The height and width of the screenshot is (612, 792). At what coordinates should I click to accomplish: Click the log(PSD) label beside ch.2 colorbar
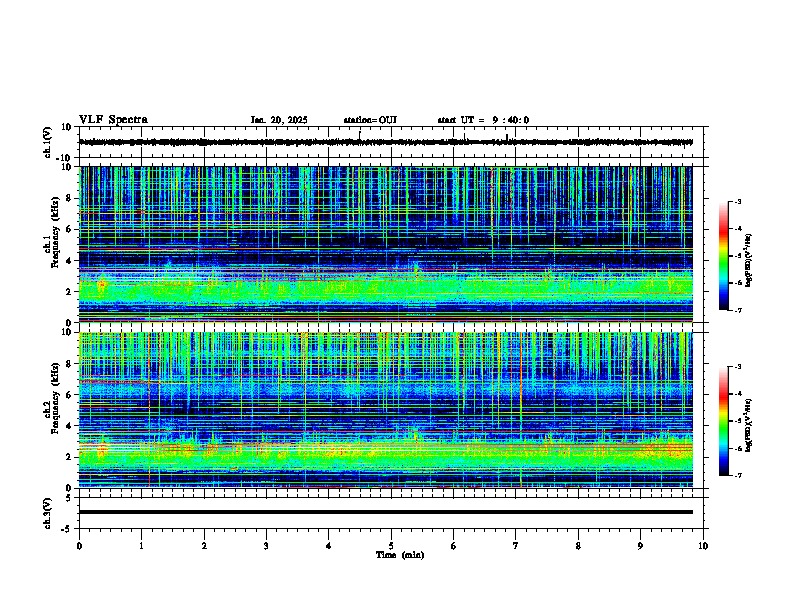749,425
